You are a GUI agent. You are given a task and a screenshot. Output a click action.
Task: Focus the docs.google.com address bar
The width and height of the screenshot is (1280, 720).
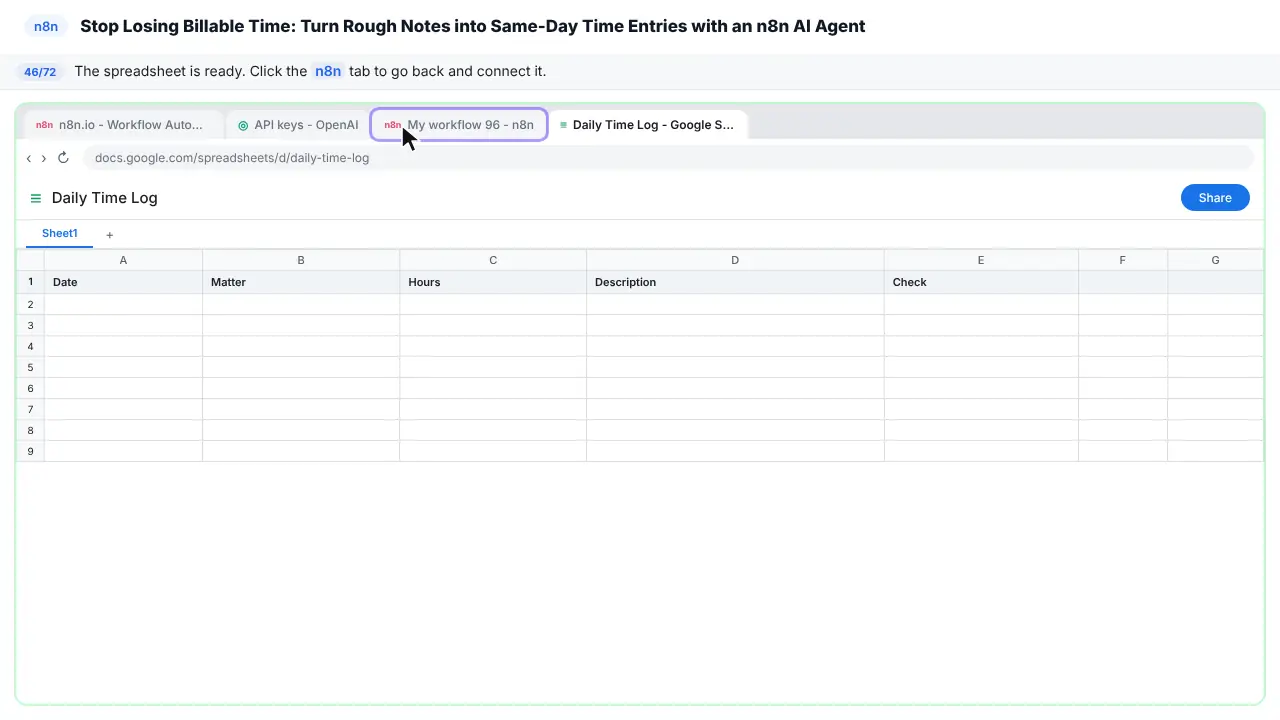[x=668, y=158]
